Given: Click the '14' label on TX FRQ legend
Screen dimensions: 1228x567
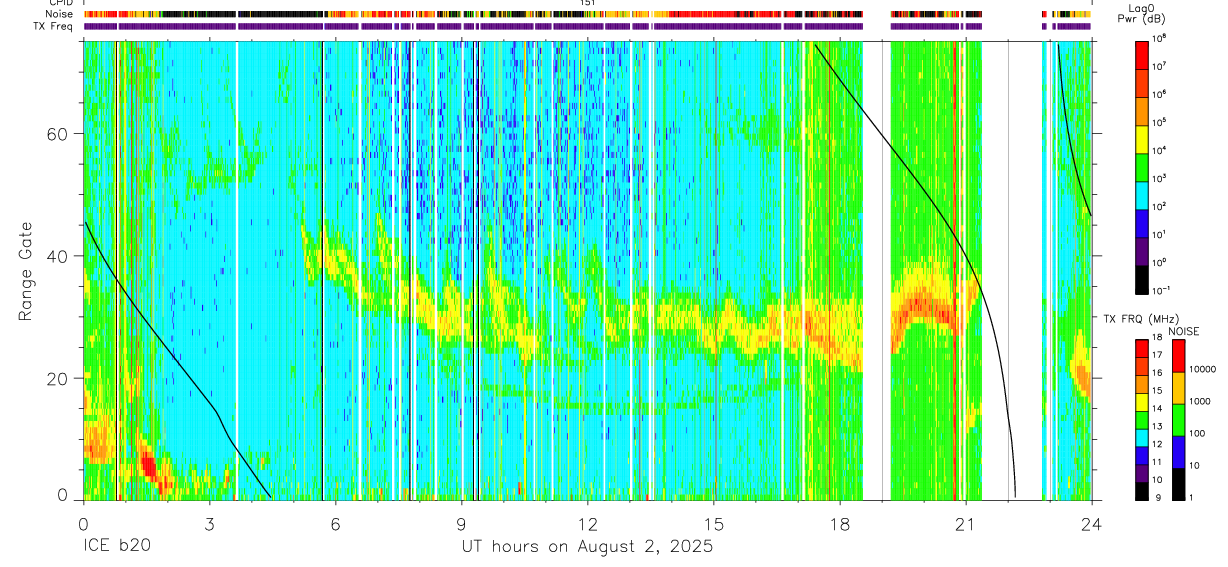Looking at the screenshot, I should pos(1156,409).
